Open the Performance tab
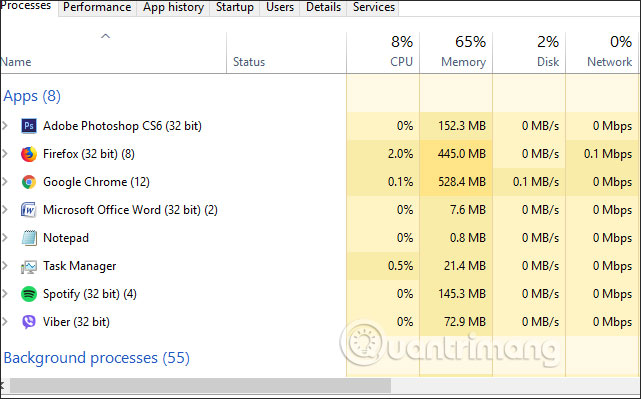The image size is (641, 399). [97, 7]
